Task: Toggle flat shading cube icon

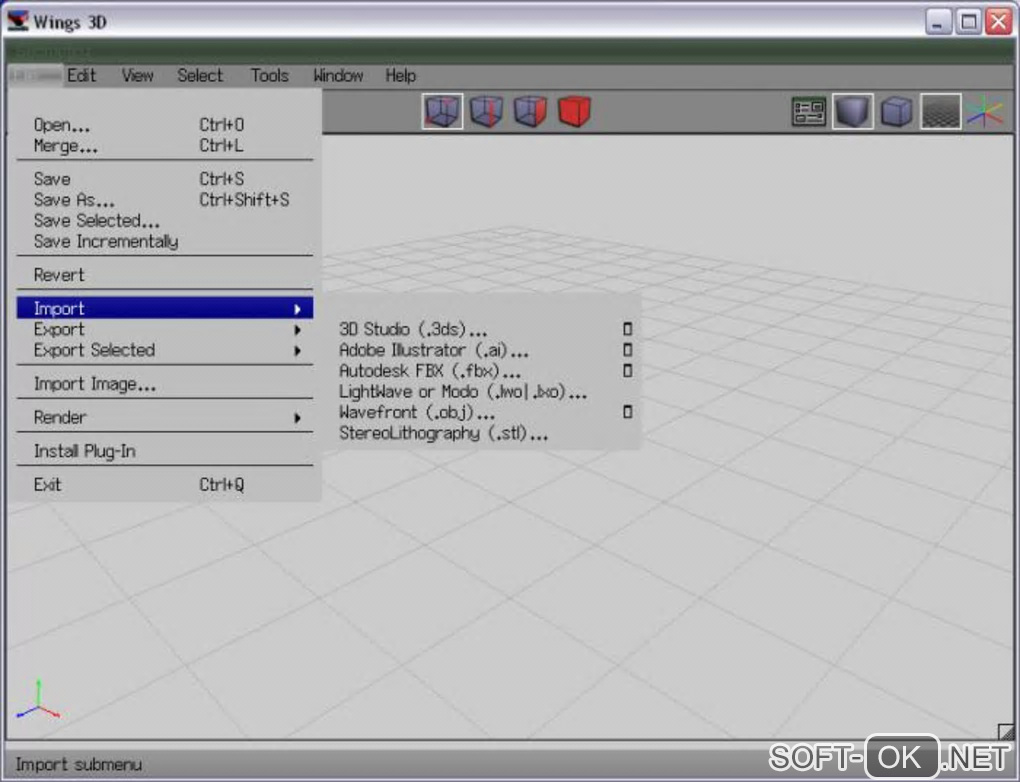Action: pyautogui.click(x=853, y=111)
